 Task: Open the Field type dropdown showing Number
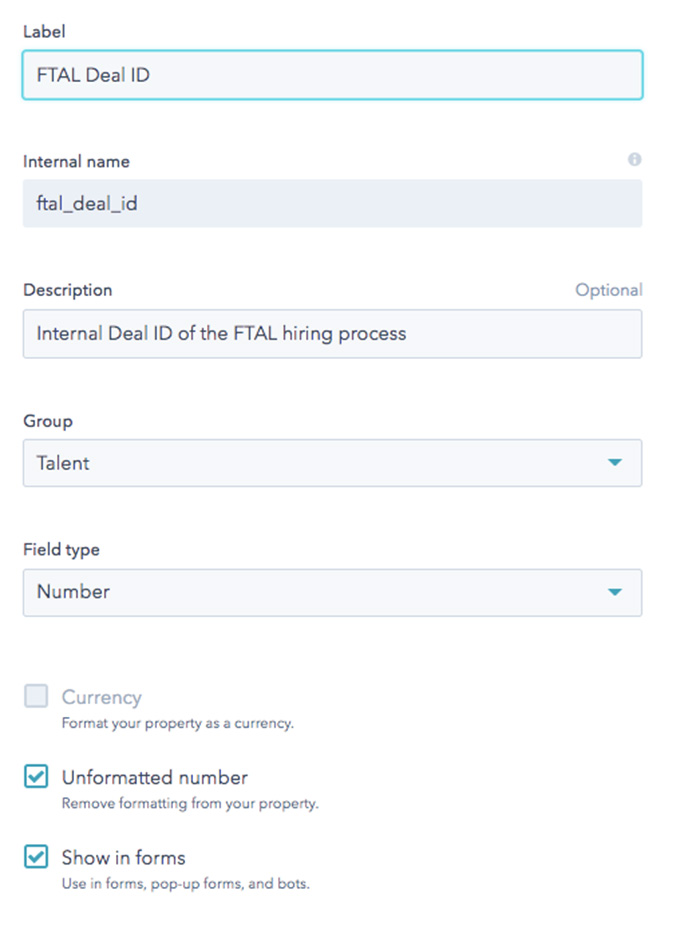click(x=332, y=593)
